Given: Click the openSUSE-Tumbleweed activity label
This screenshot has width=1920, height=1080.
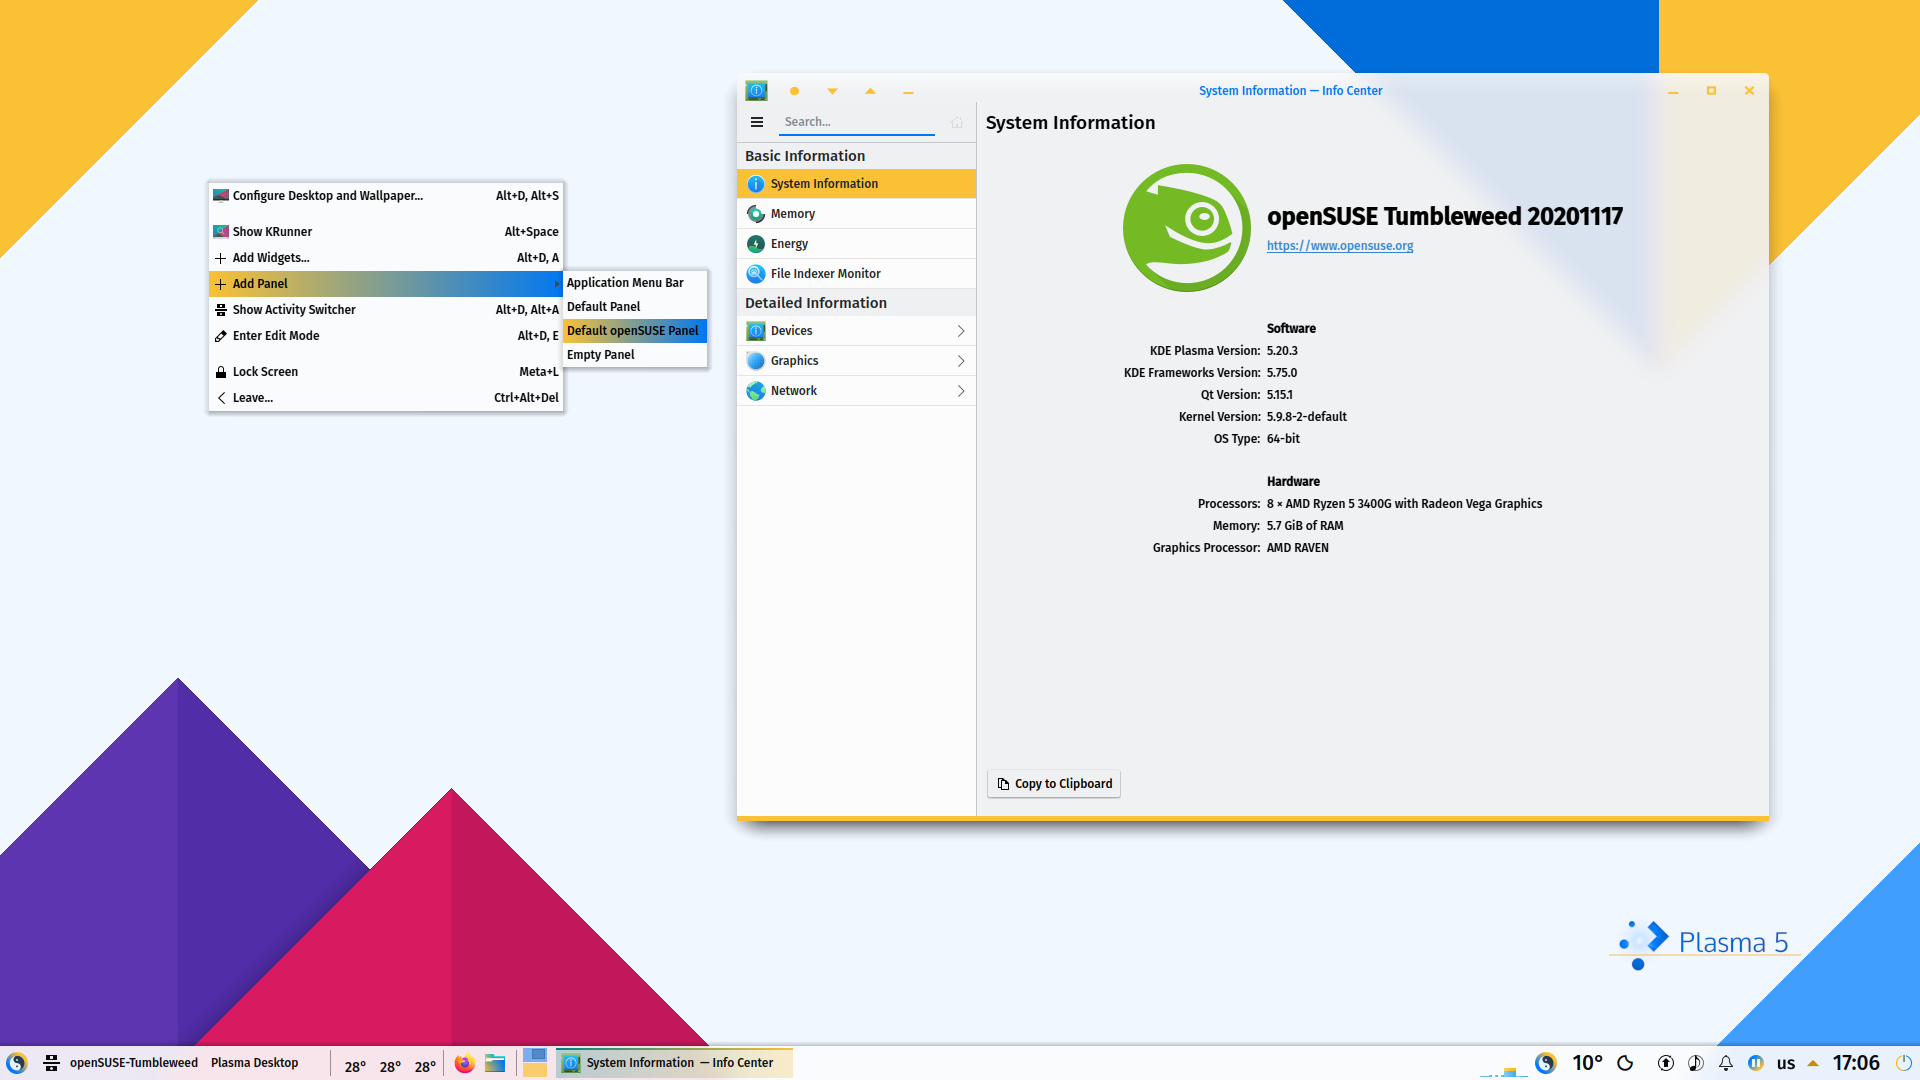Looking at the screenshot, I should pyautogui.click(x=134, y=1063).
